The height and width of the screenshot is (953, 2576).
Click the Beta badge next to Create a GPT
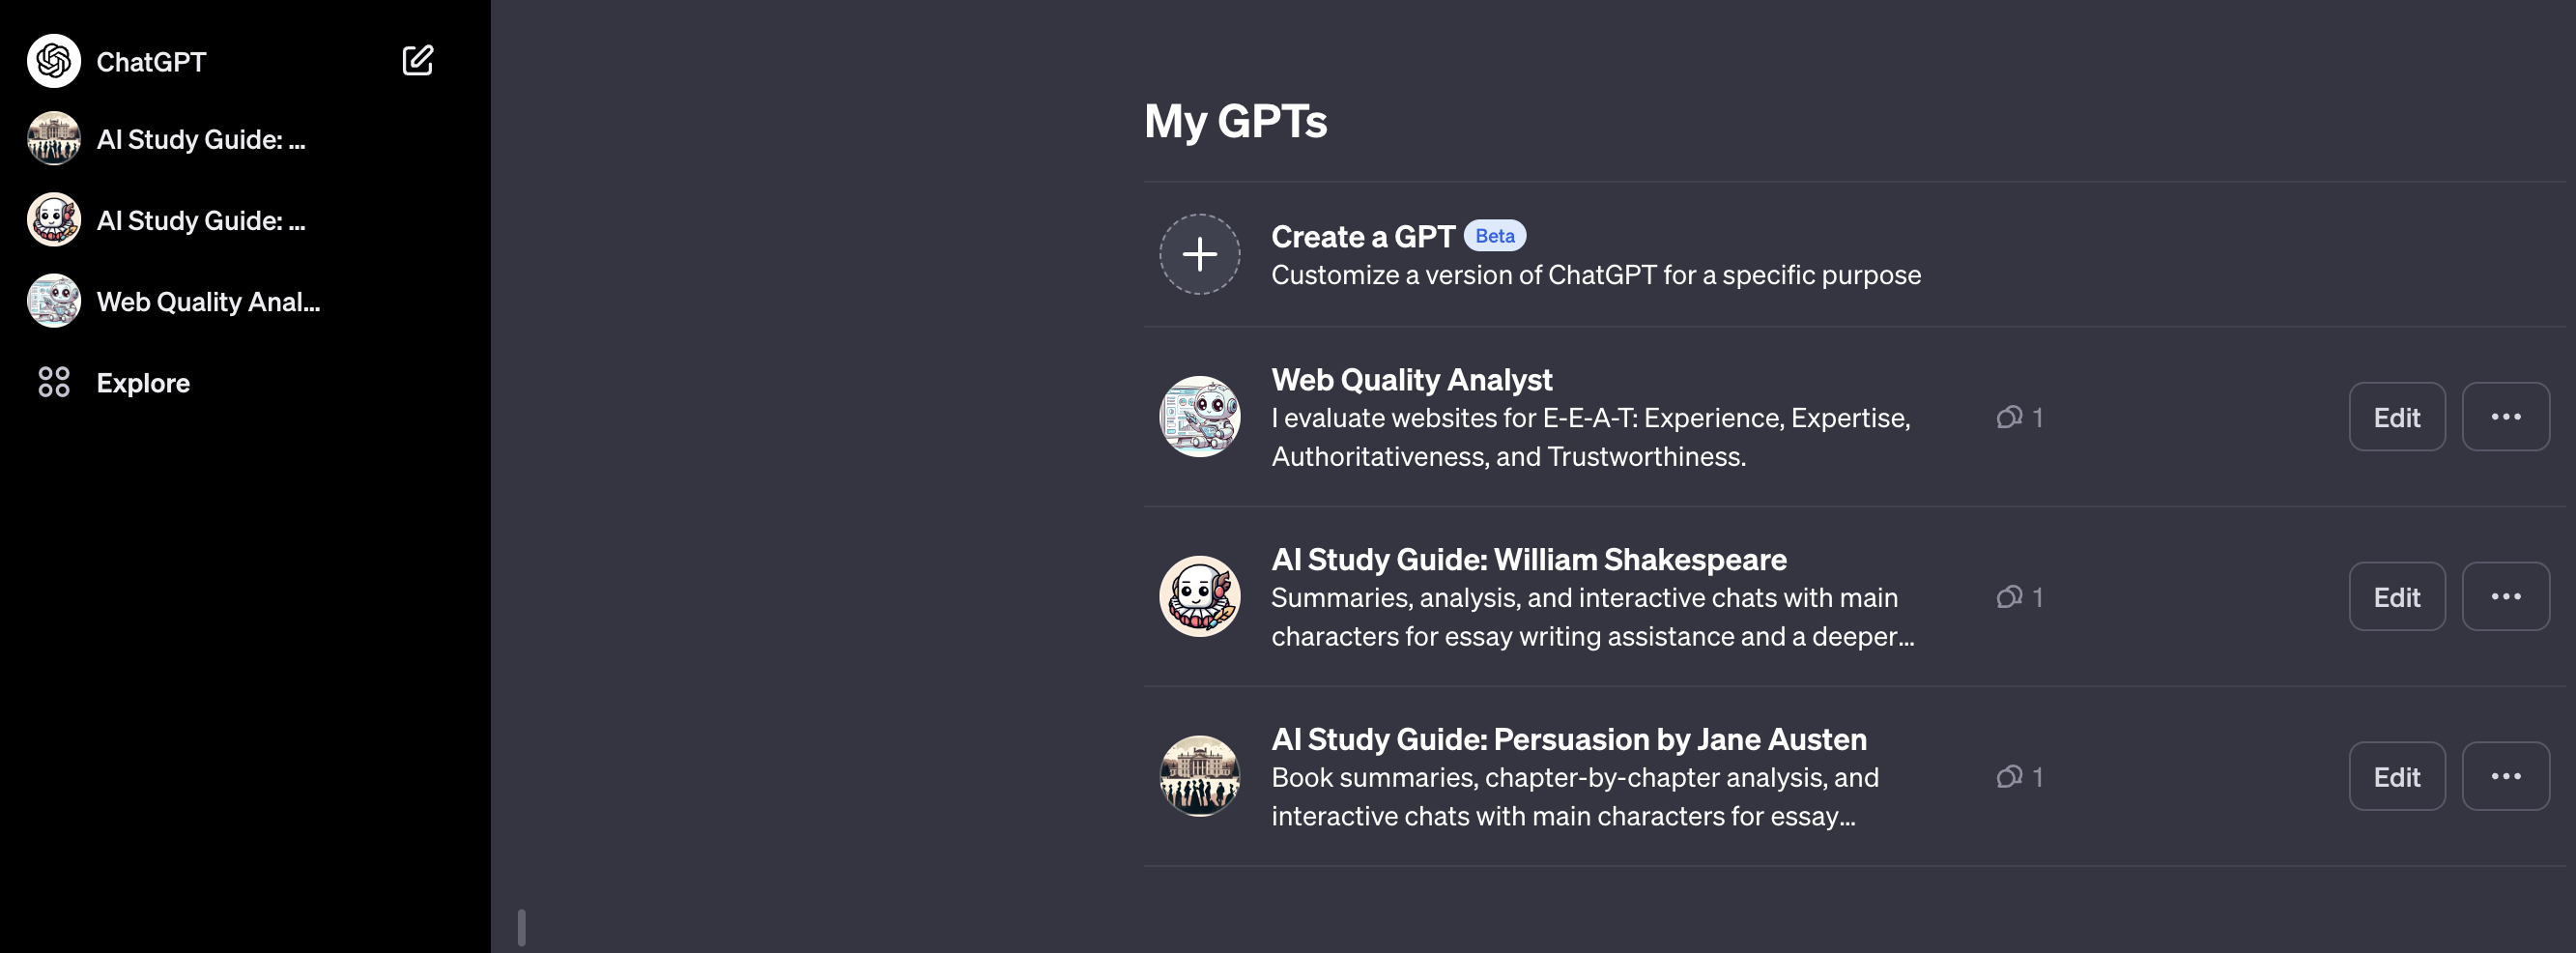pyautogui.click(x=1495, y=235)
